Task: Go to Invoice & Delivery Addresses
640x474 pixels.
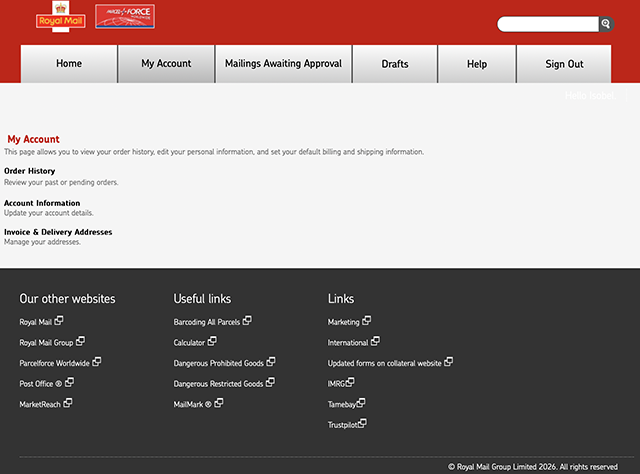Action: (58, 232)
